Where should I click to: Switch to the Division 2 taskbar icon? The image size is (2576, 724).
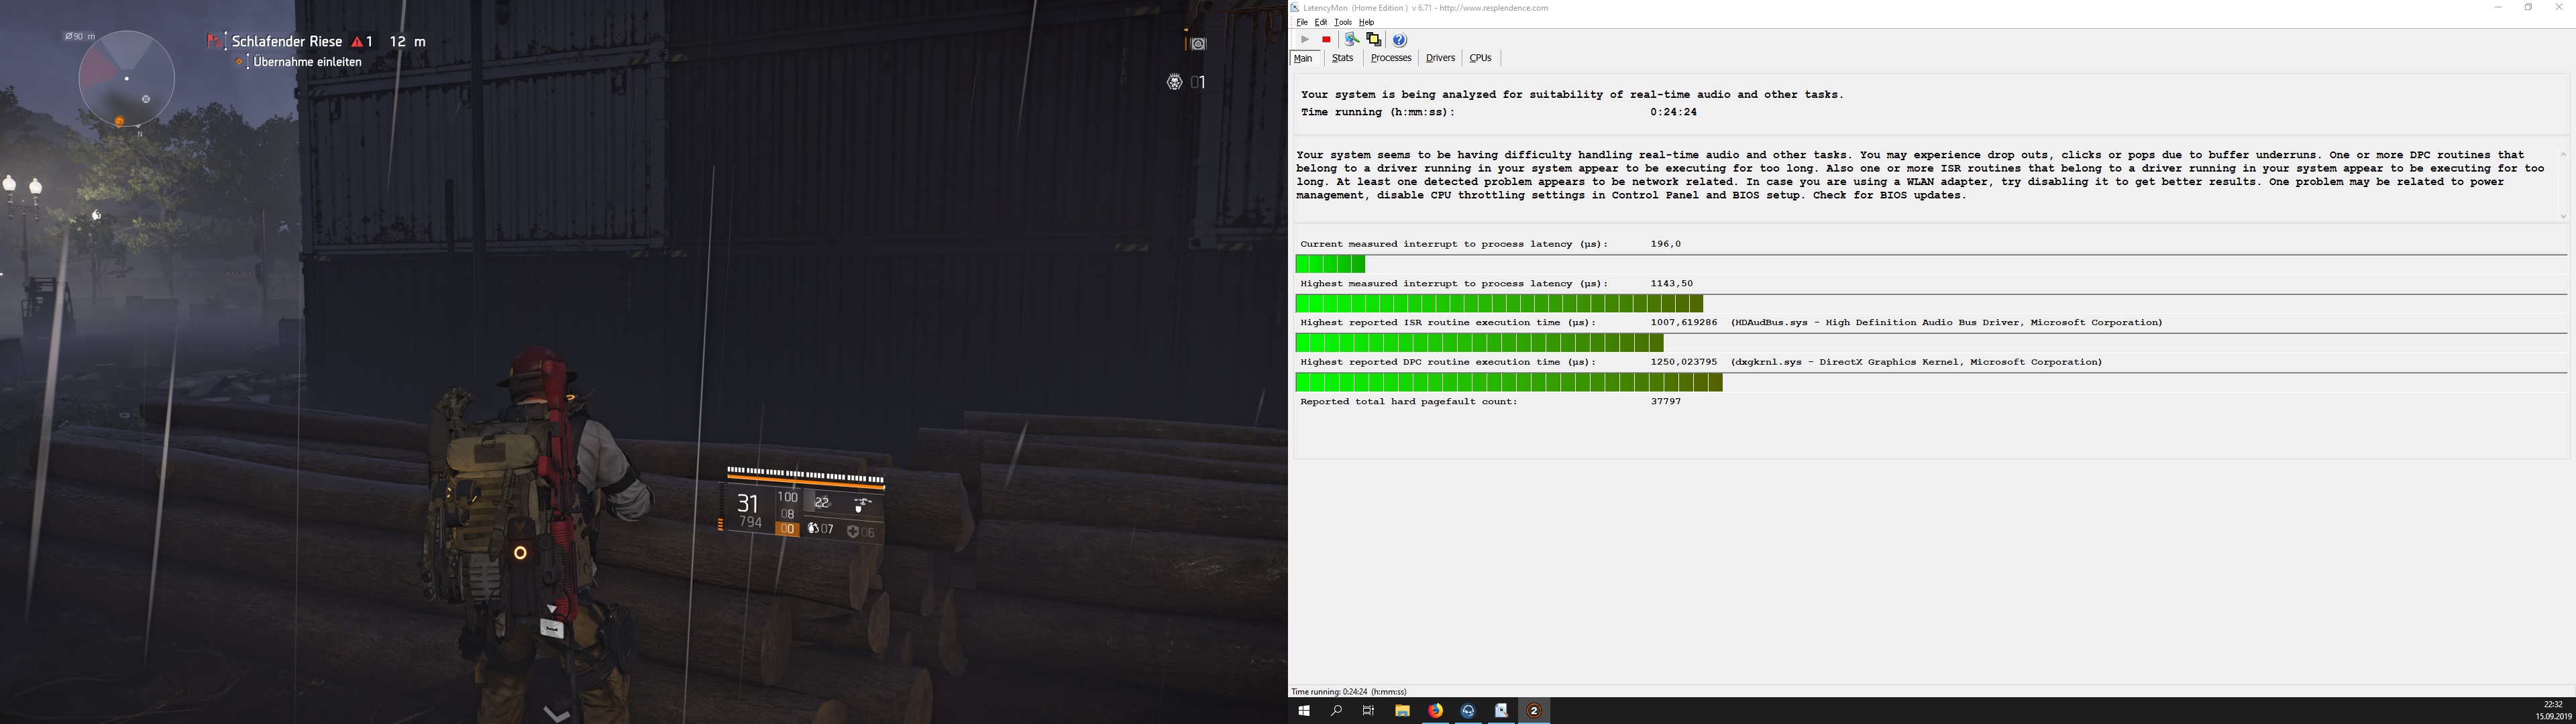(1534, 711)
